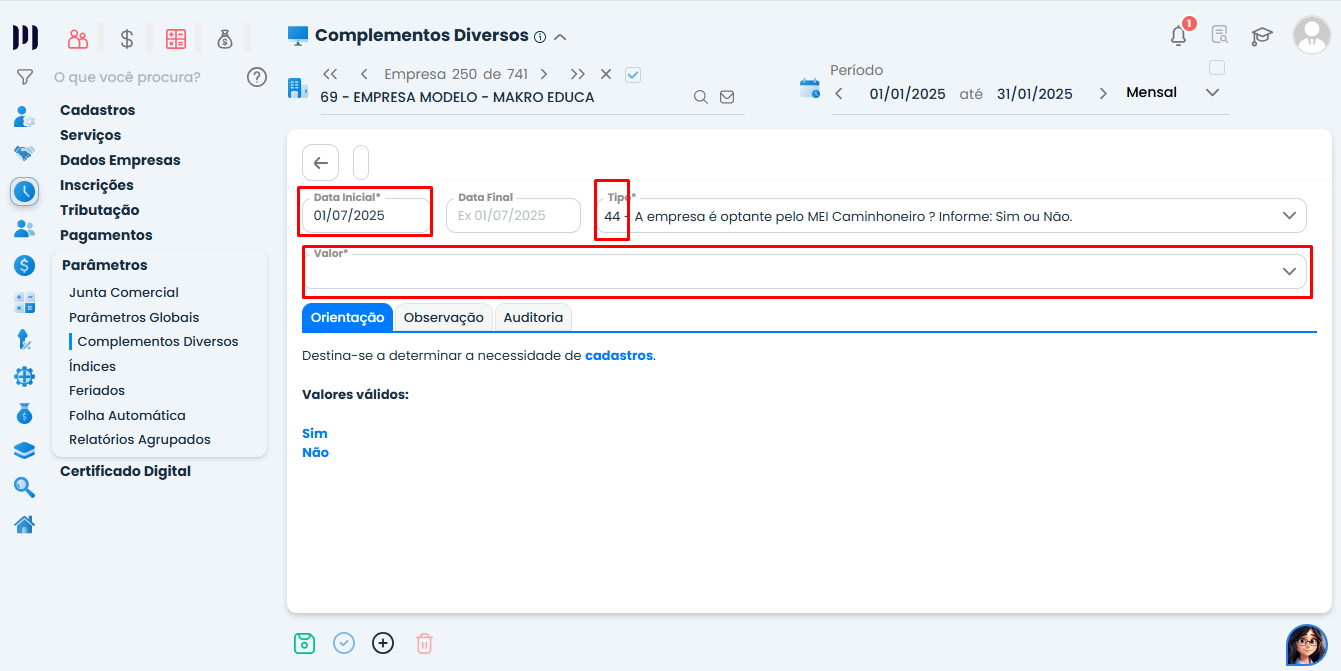Click the green save disk icon

(305, 643)
